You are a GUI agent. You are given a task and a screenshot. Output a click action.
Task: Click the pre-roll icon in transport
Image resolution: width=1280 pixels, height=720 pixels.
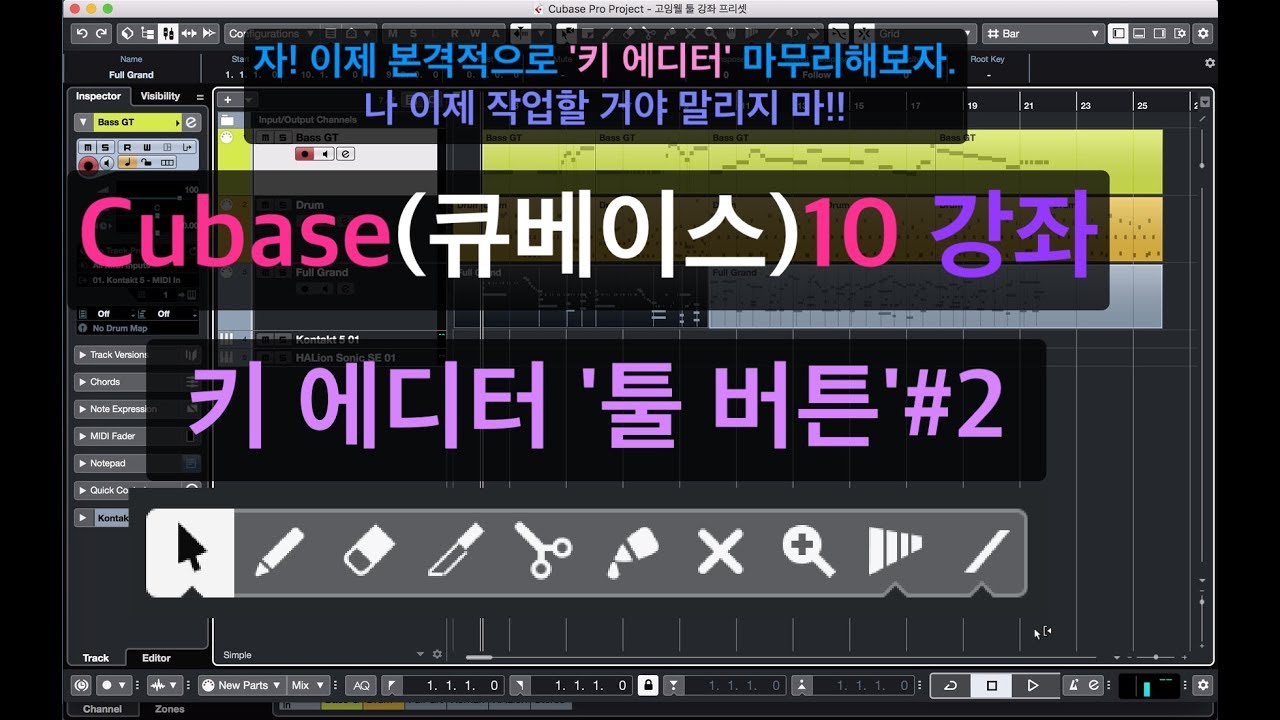[x=674, y=685]
